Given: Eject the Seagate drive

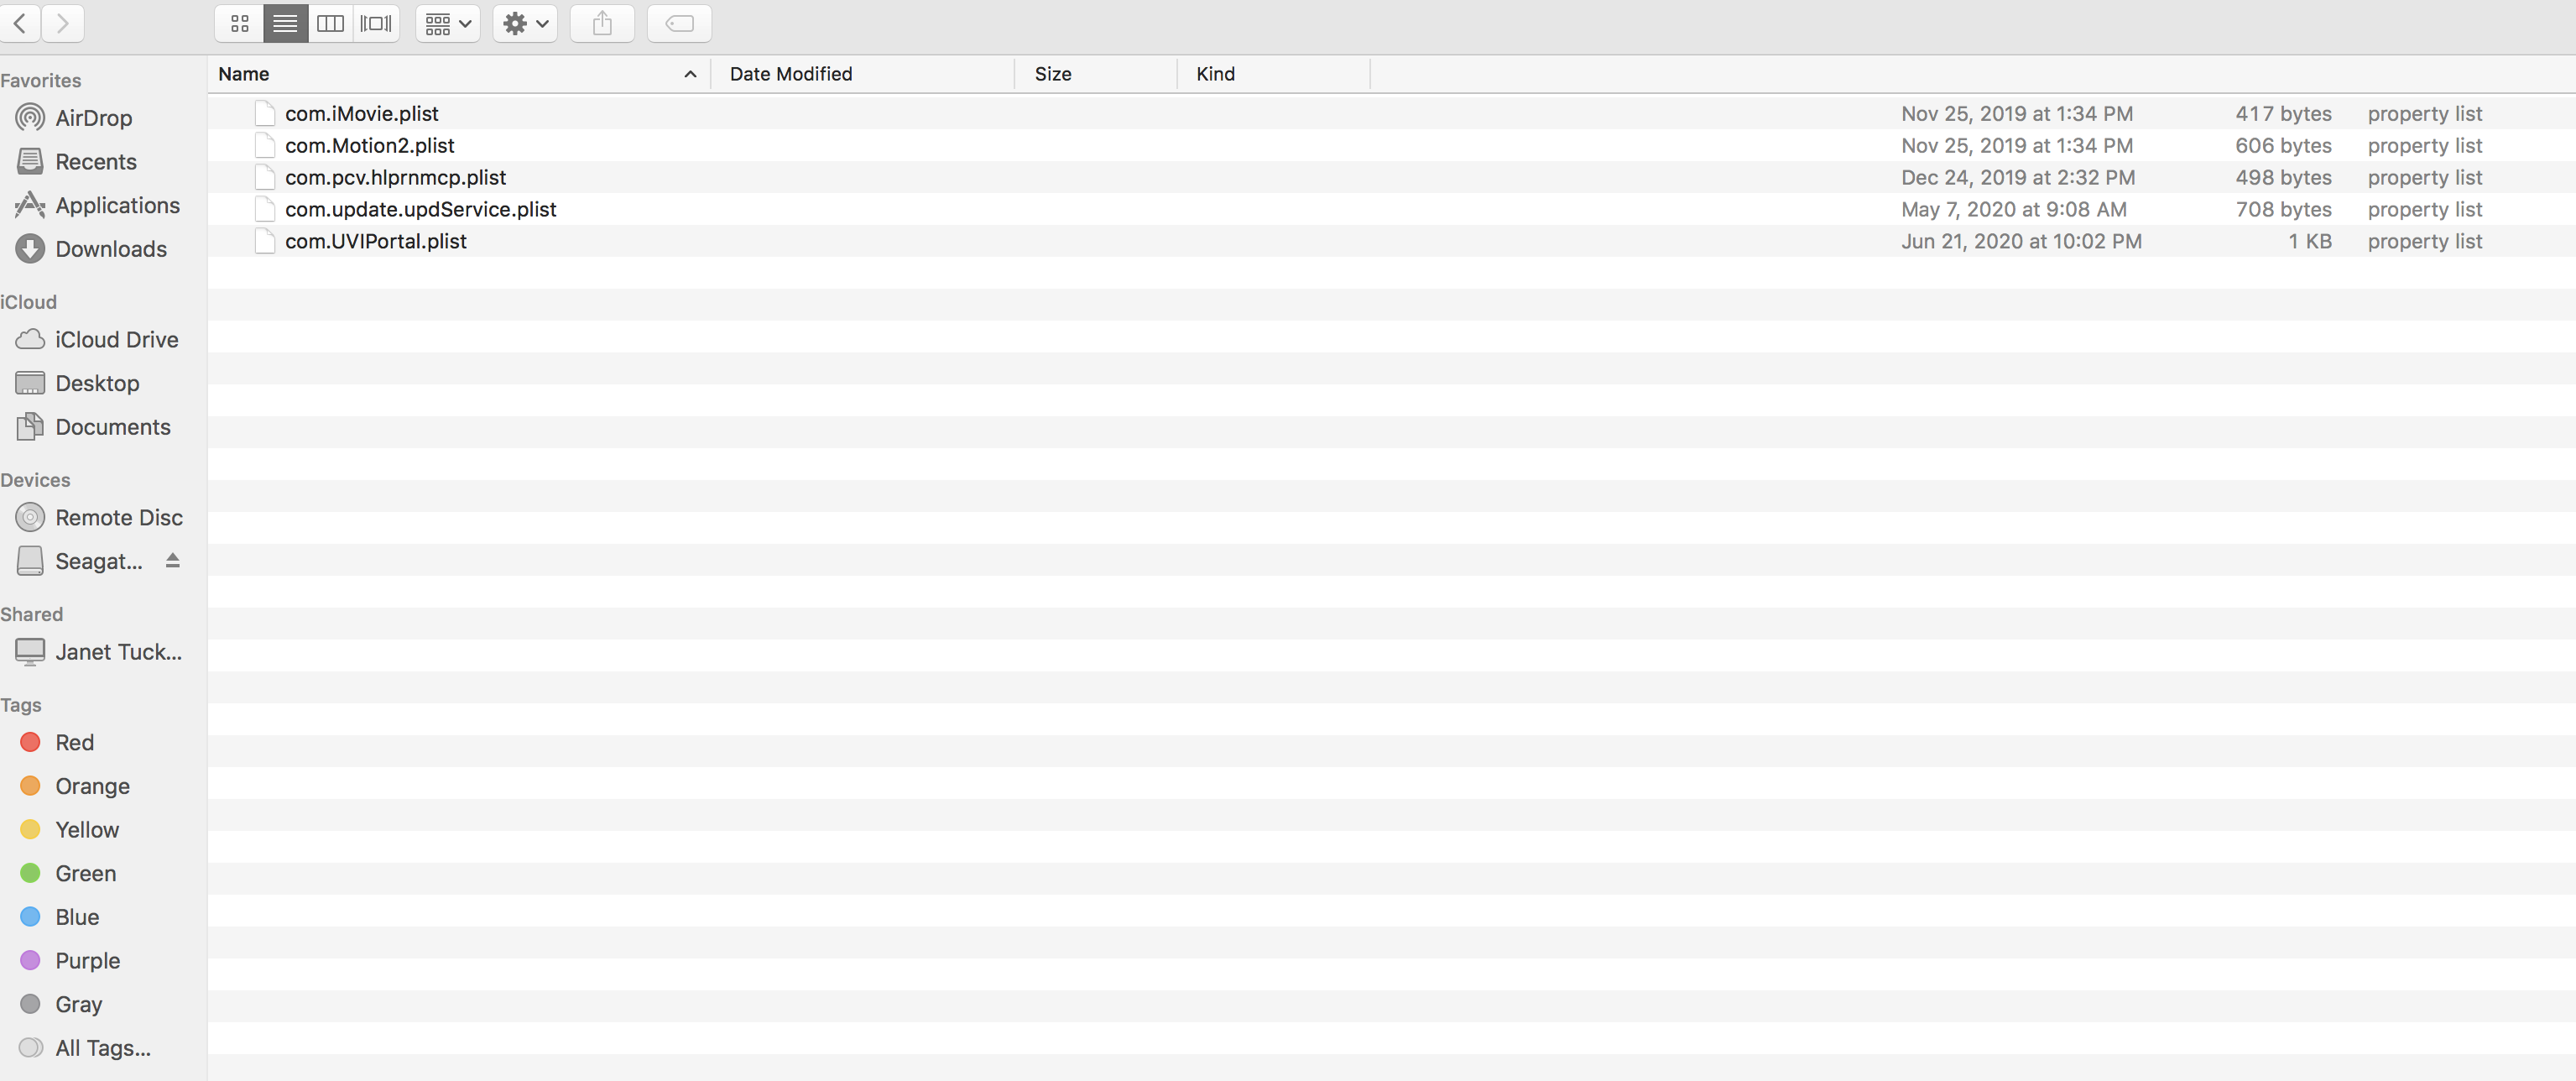Looking at the screenshot, I should pos(172,560).
